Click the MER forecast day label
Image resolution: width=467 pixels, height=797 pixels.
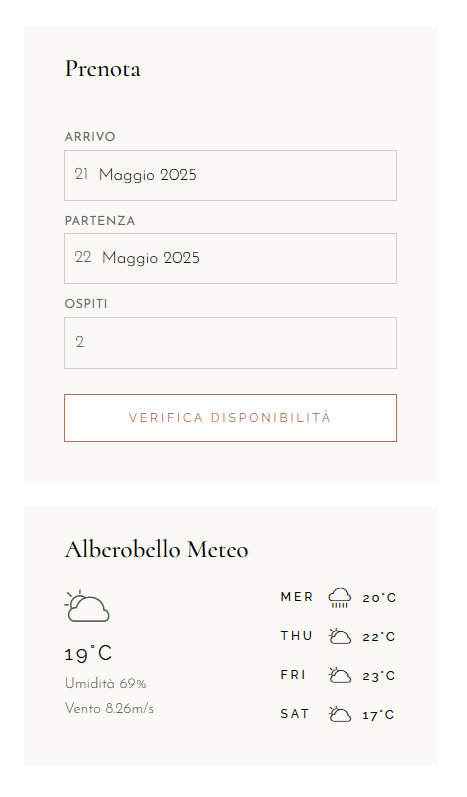297,597
